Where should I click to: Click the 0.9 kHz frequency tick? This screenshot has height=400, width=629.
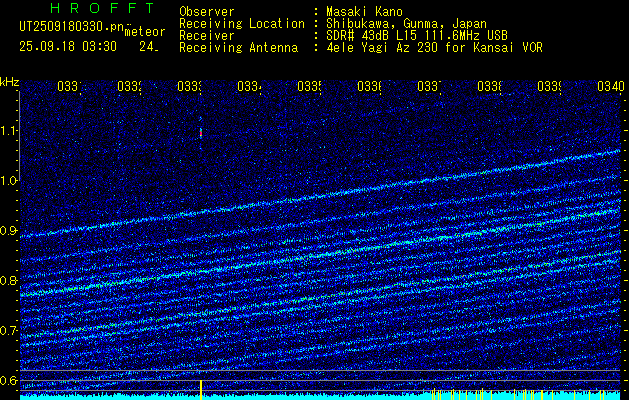click(9, 231)
